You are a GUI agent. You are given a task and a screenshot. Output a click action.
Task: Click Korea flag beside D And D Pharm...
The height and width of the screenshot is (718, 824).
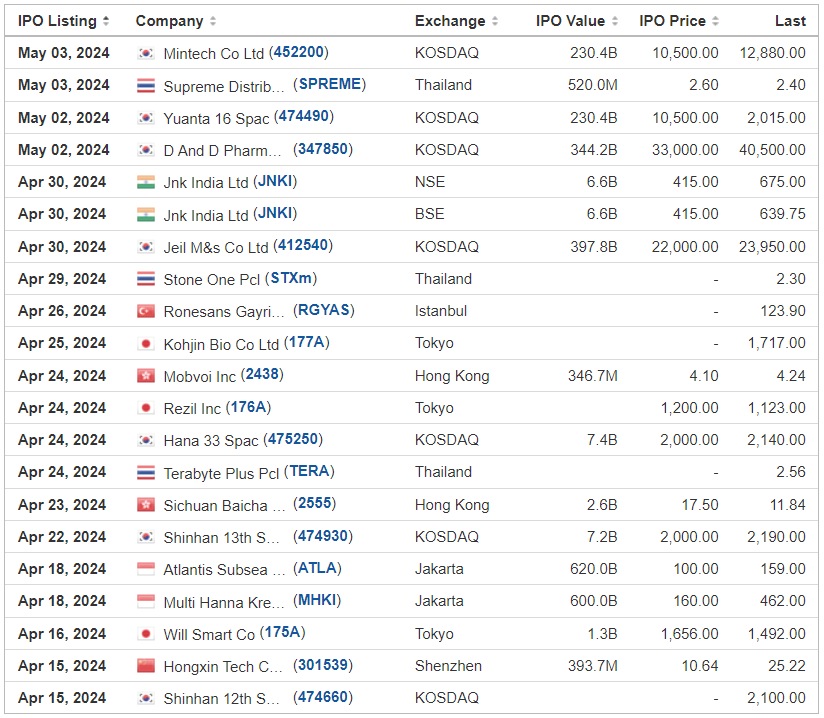click(x=146, y=150)
